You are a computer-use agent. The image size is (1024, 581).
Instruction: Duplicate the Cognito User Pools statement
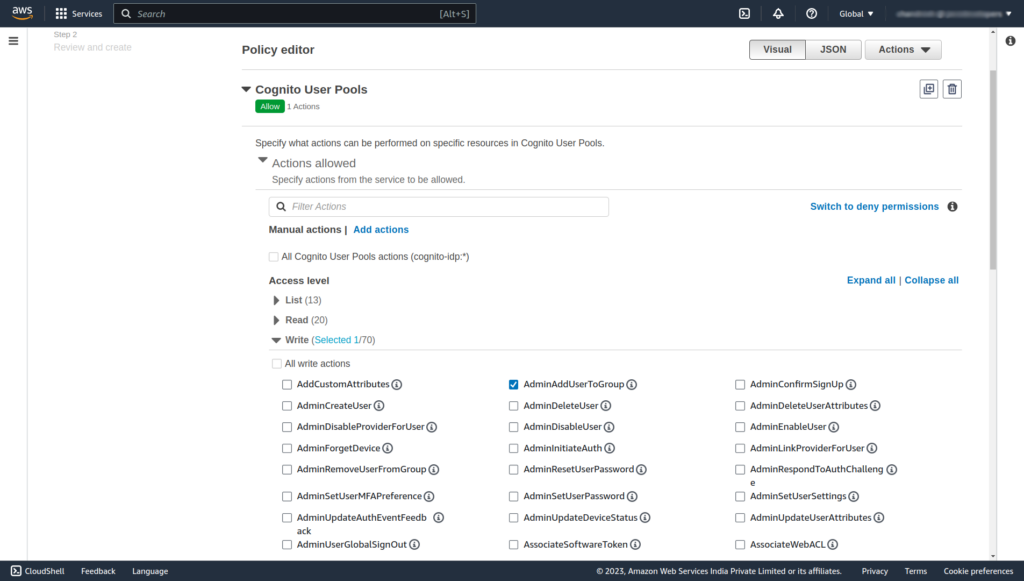[928, 89]
